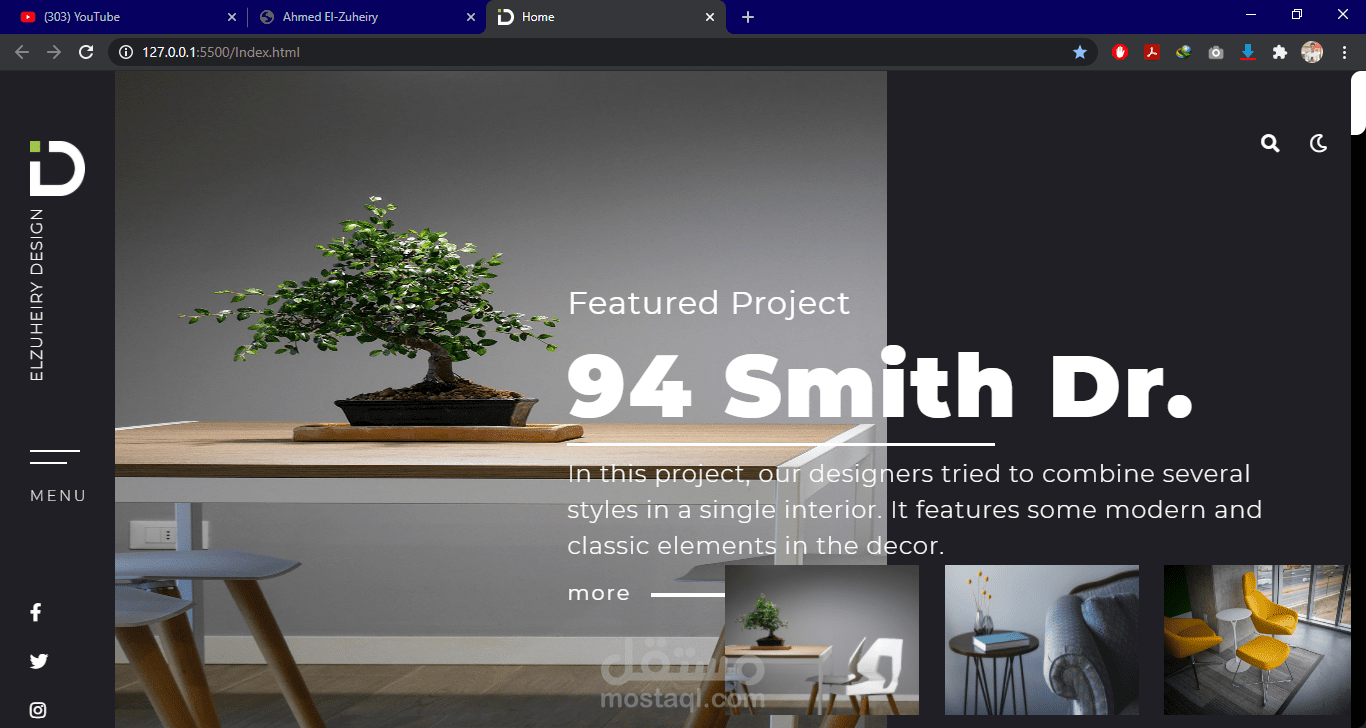Open the camera screenshot extension
The height and width of the screenshot is (728, 1366).
[x=1216, y=52]
